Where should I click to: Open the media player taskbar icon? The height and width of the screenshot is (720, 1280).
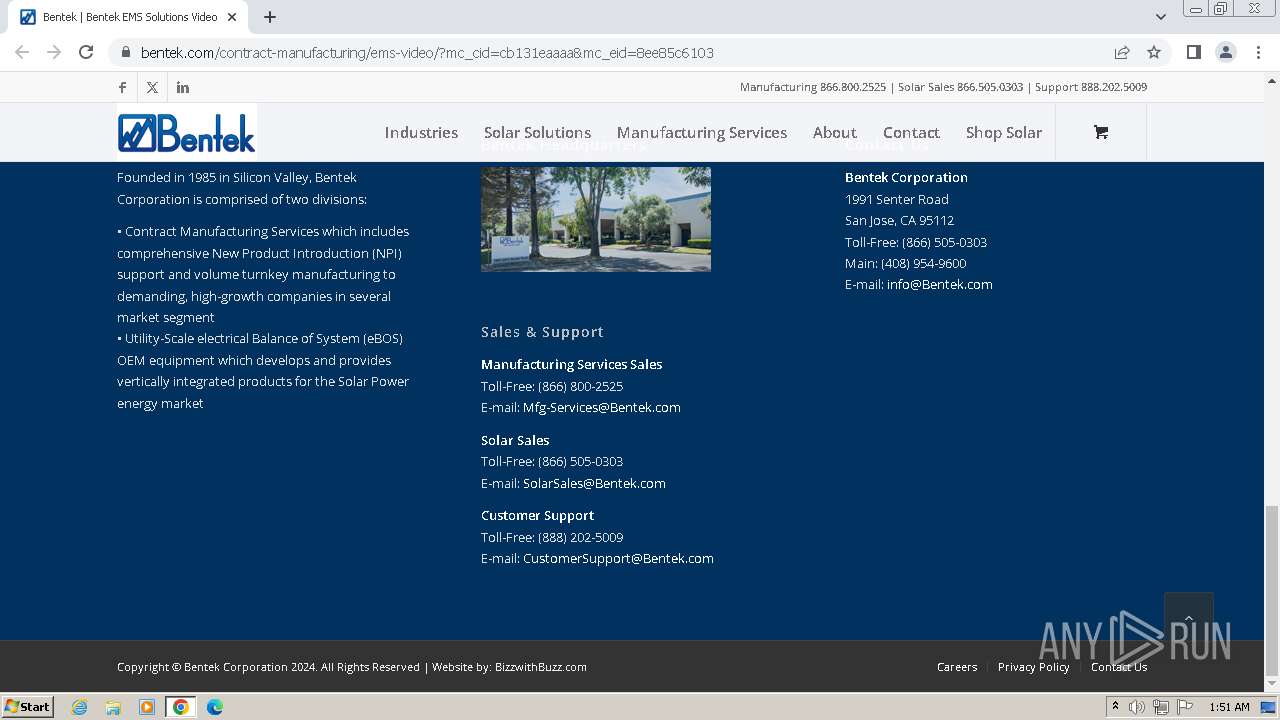pyautogui.click(x=147, y=707)
